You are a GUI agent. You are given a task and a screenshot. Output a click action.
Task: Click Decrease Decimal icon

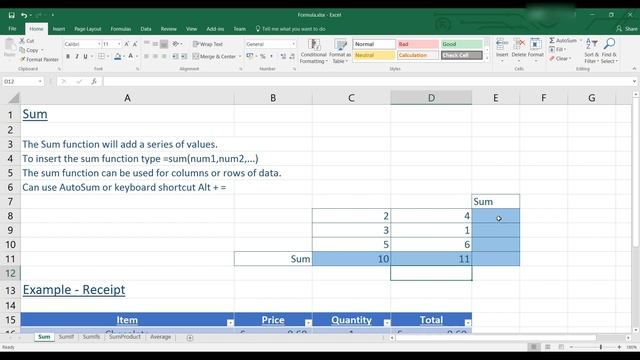(292, 56)
